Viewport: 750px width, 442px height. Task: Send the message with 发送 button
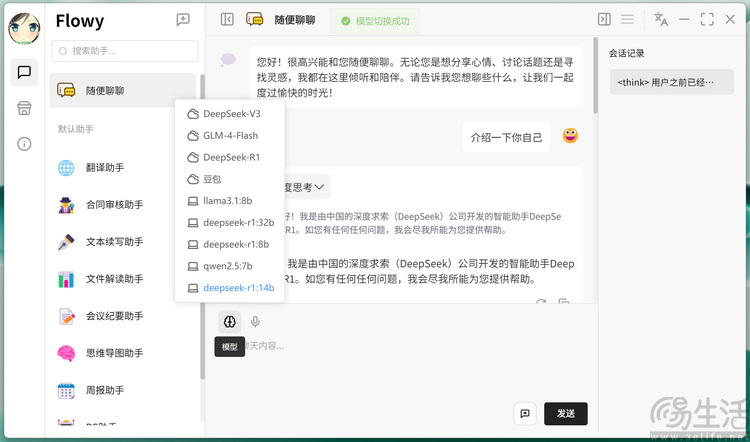[x=566, y=414]
